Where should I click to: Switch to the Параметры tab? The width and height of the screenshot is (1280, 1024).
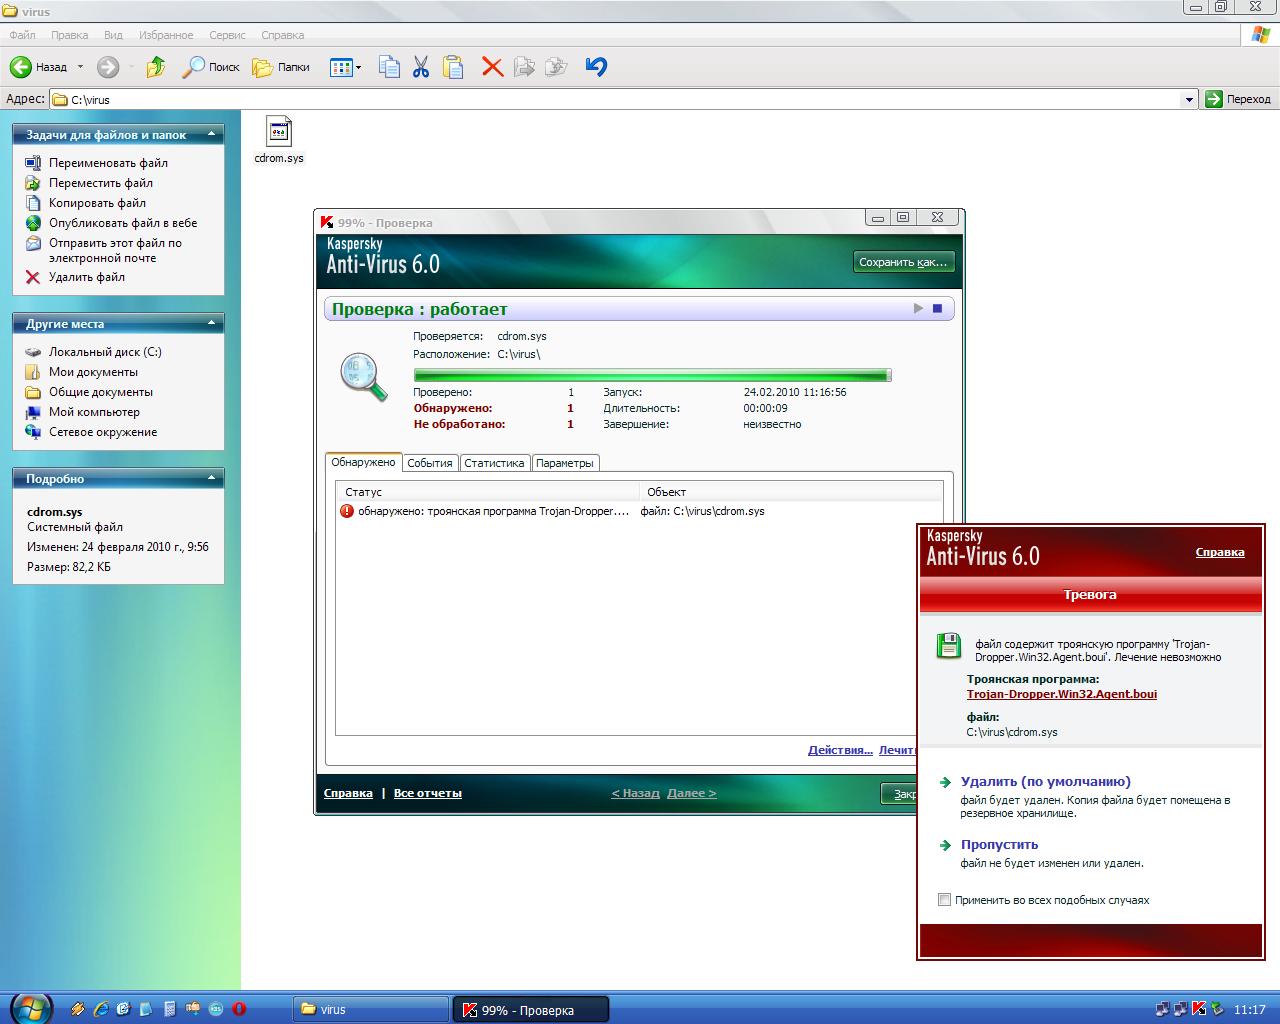pyautogui.click(x=564, y=463)
